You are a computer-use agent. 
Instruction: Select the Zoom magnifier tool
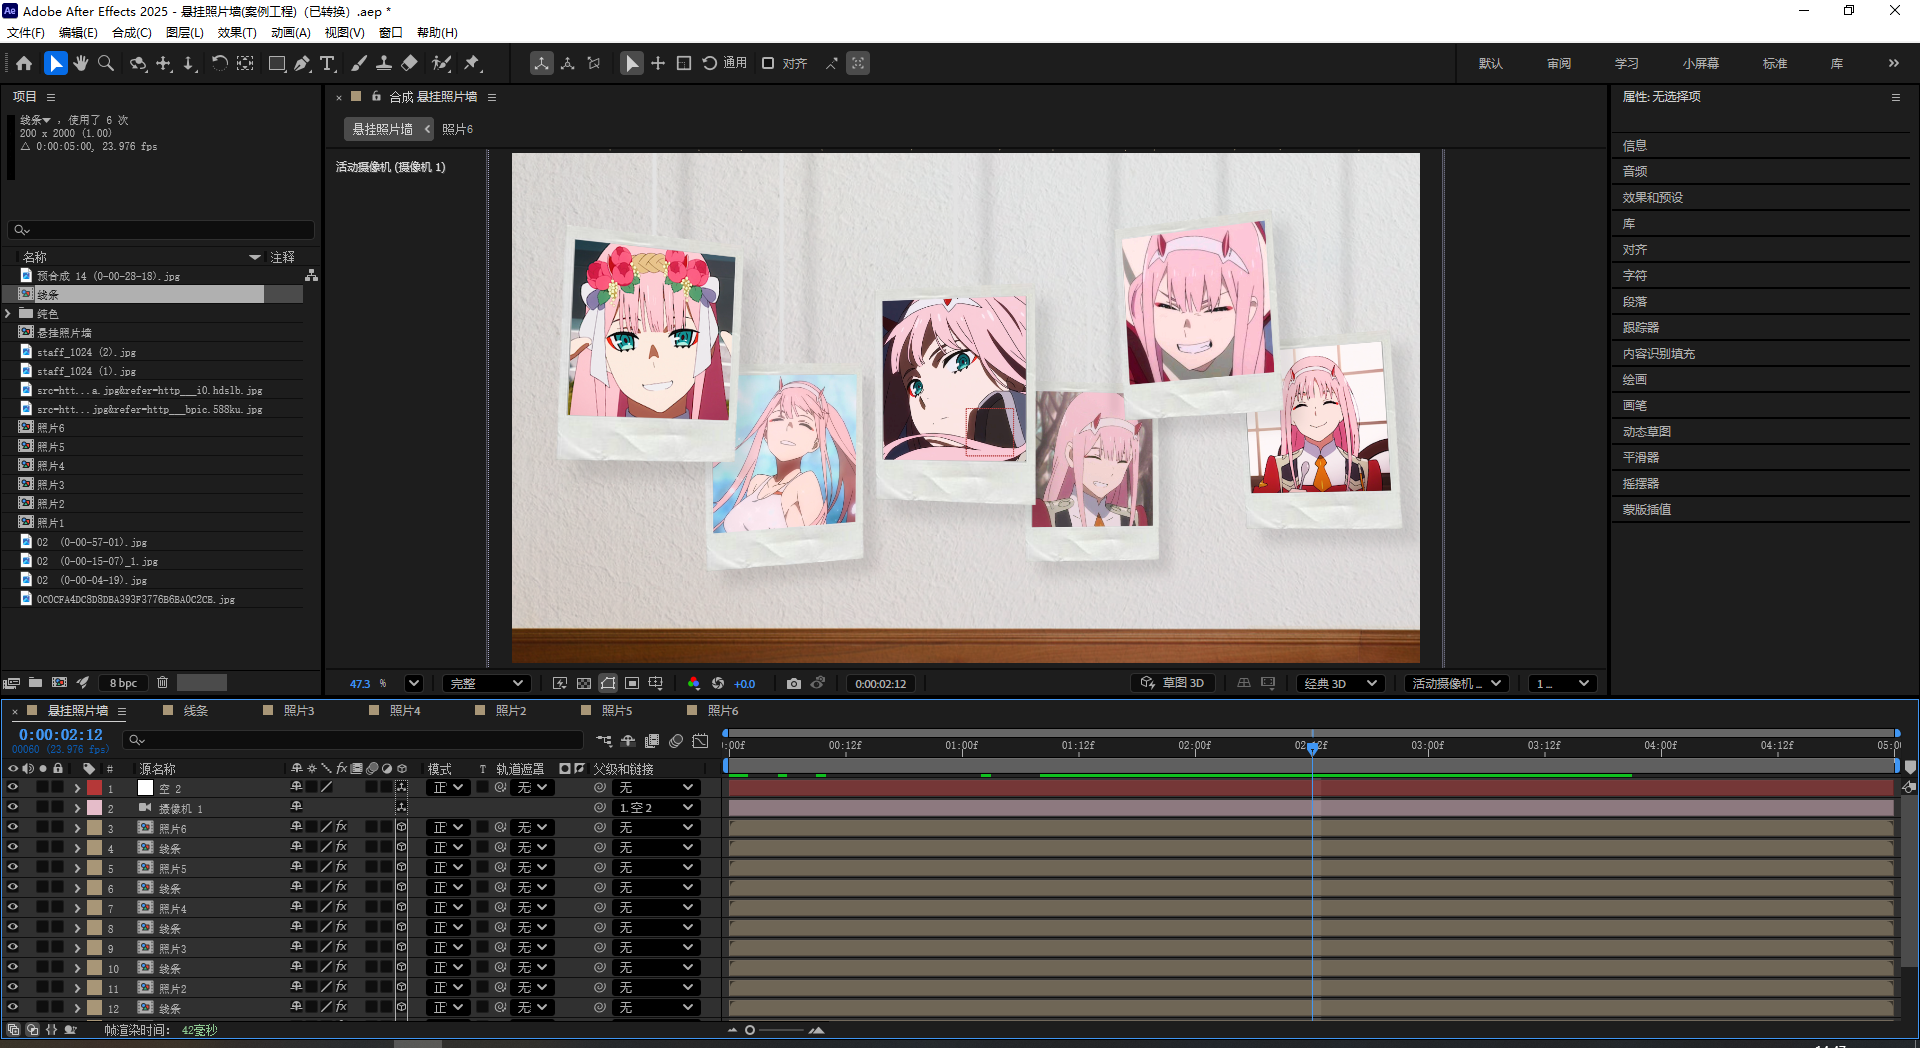click(x=106, y=63)
